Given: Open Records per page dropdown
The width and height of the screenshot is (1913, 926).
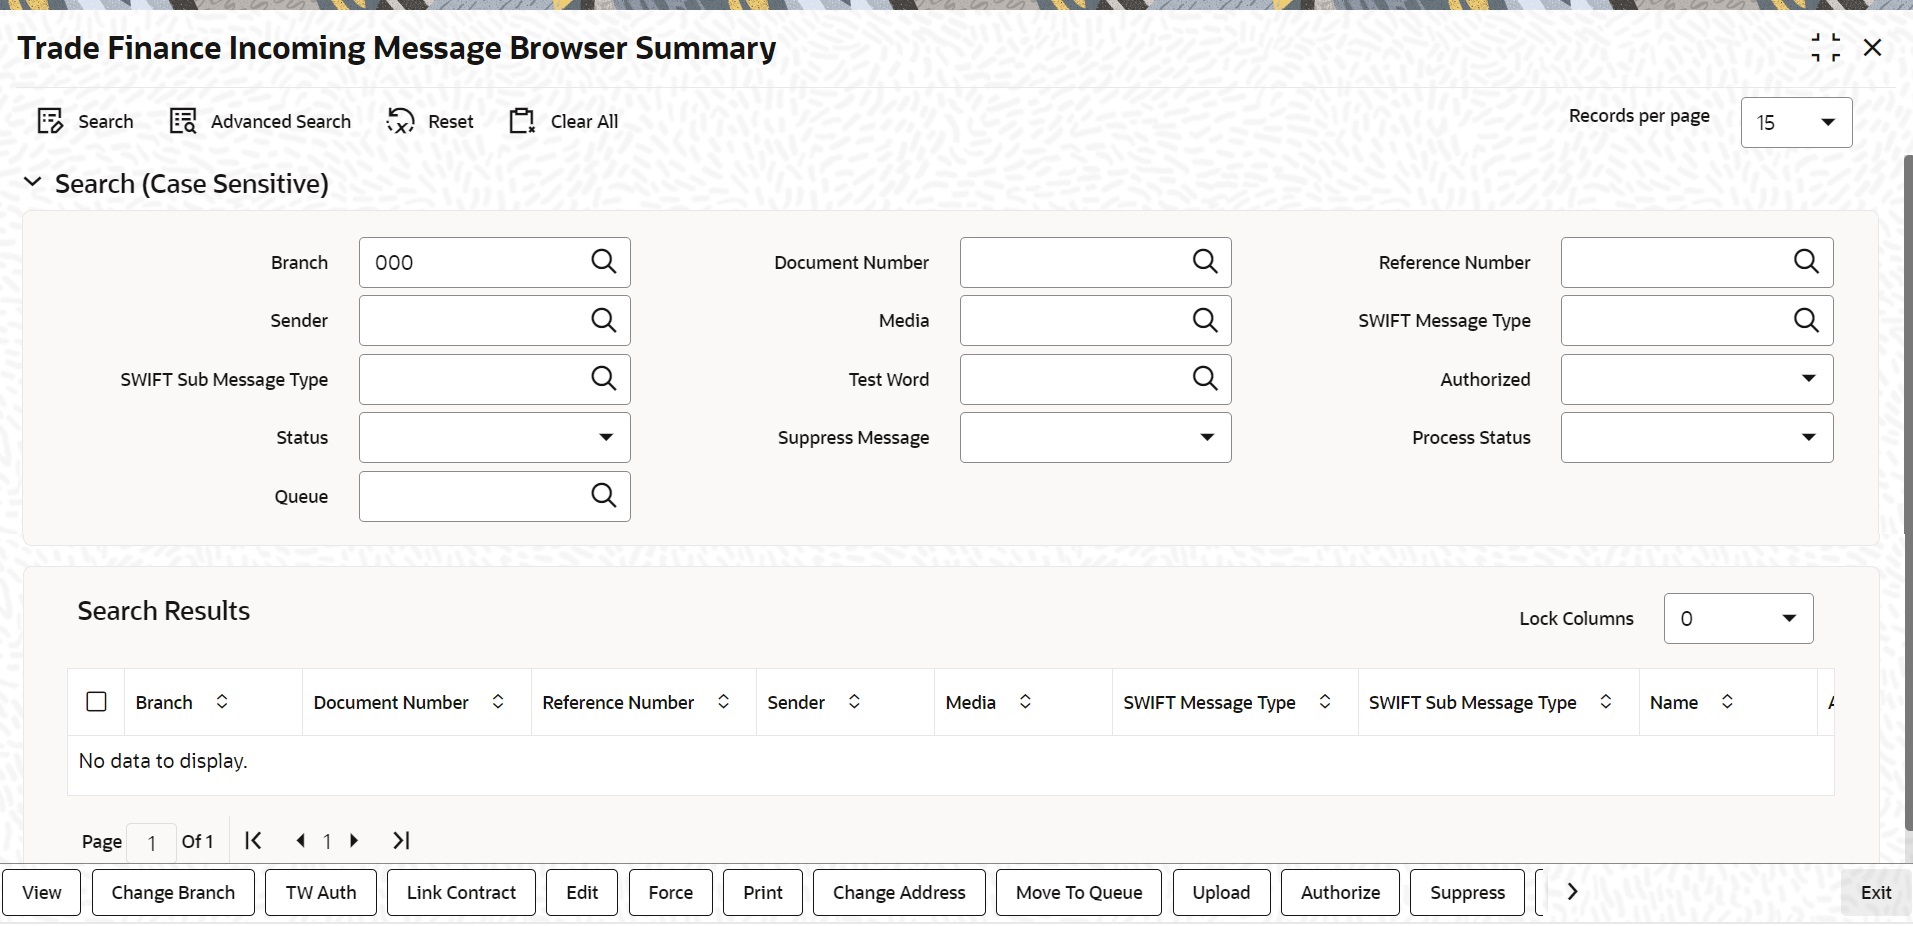Looking at the screenshot, I should click(1796, 122).
